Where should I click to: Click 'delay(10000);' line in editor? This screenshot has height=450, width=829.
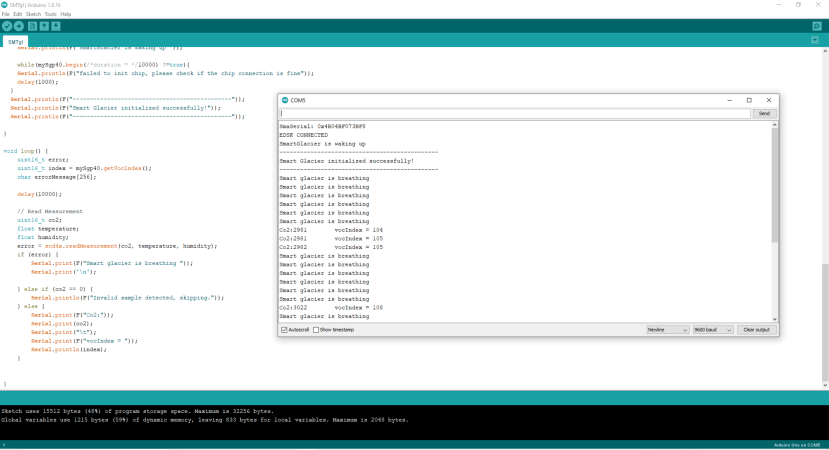pyautogui.click(x=39, y=194)
